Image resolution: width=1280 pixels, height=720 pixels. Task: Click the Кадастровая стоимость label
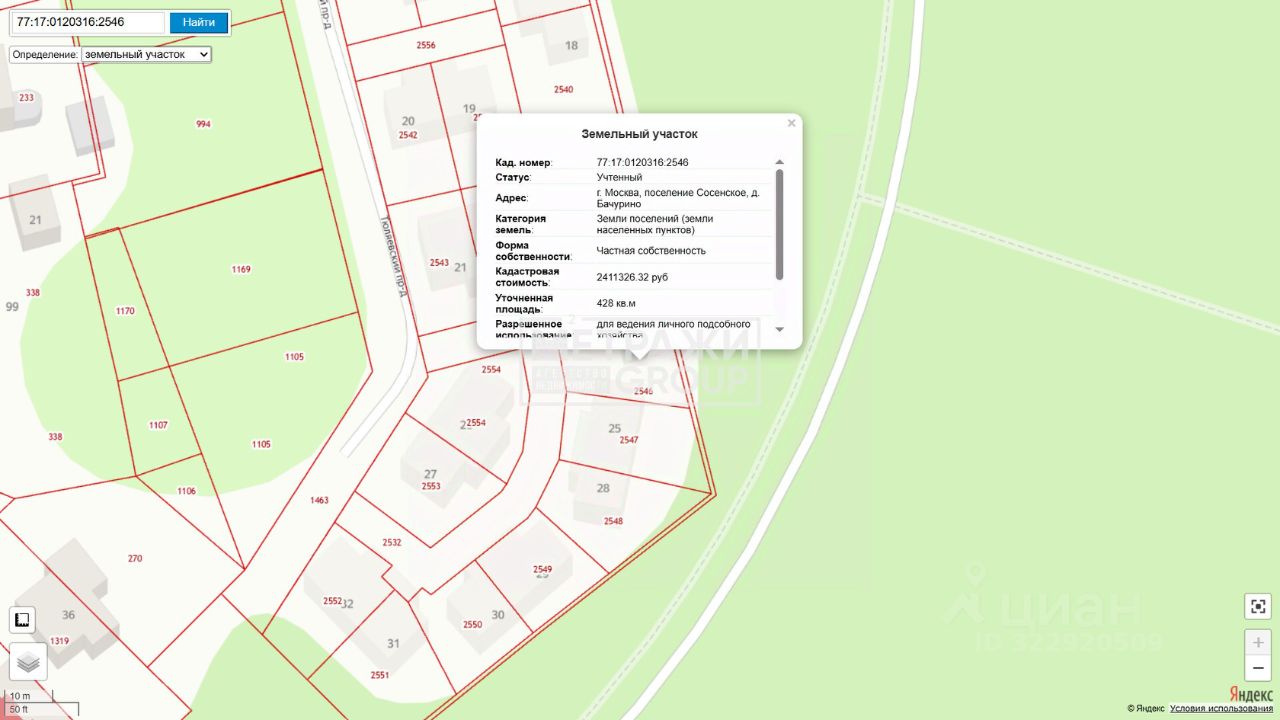pyautogui.click(x=528, y=277)
